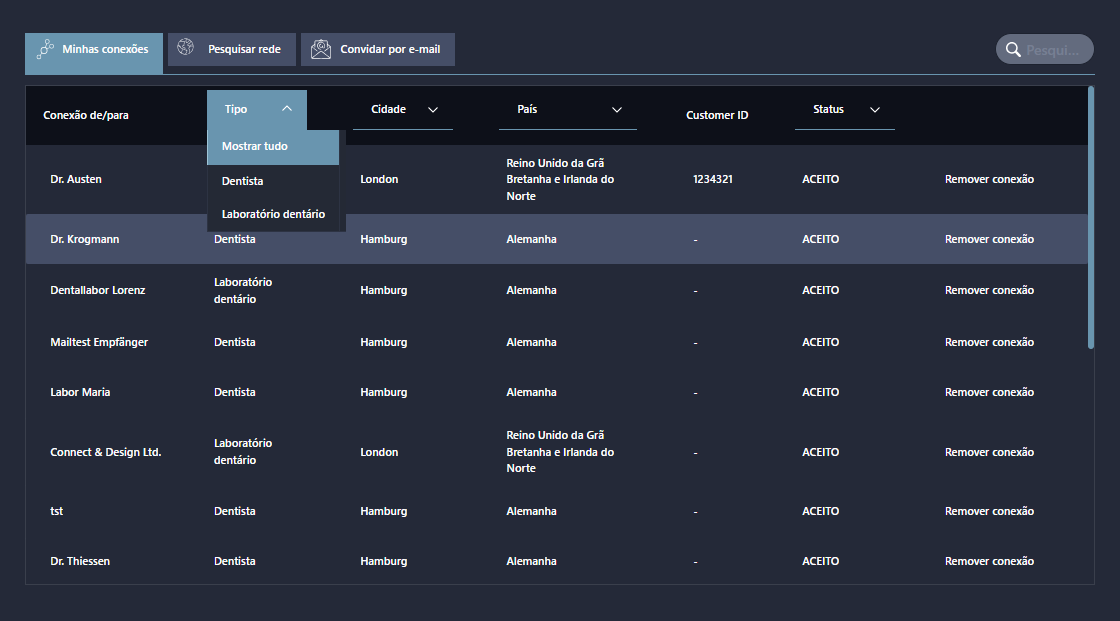Open the Status filter dropdown

coord(875,110)
